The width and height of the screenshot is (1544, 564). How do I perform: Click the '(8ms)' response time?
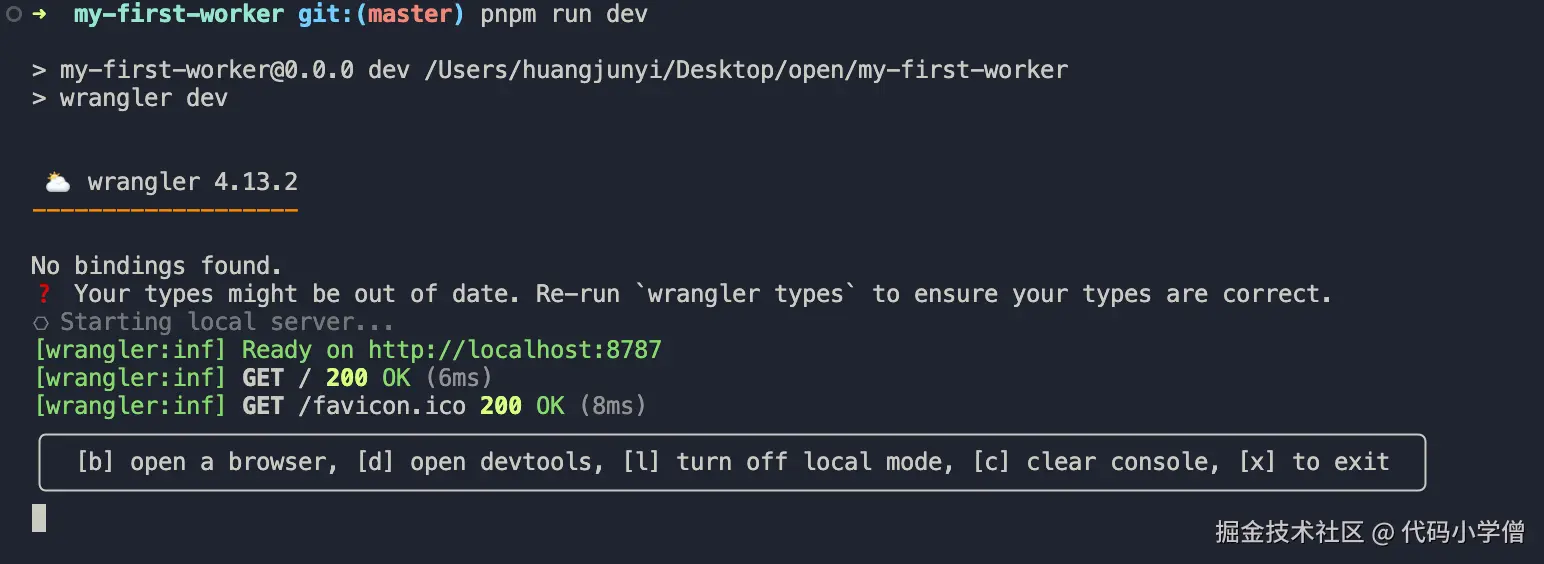click(612, 406)
